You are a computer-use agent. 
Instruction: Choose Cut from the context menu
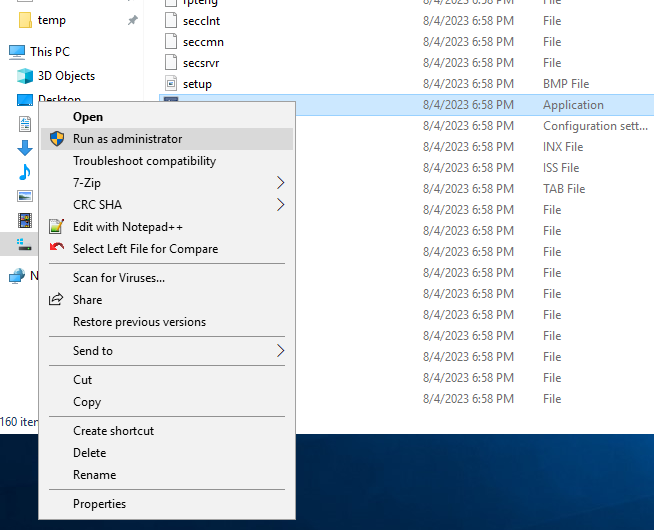[x=167, y=380]
